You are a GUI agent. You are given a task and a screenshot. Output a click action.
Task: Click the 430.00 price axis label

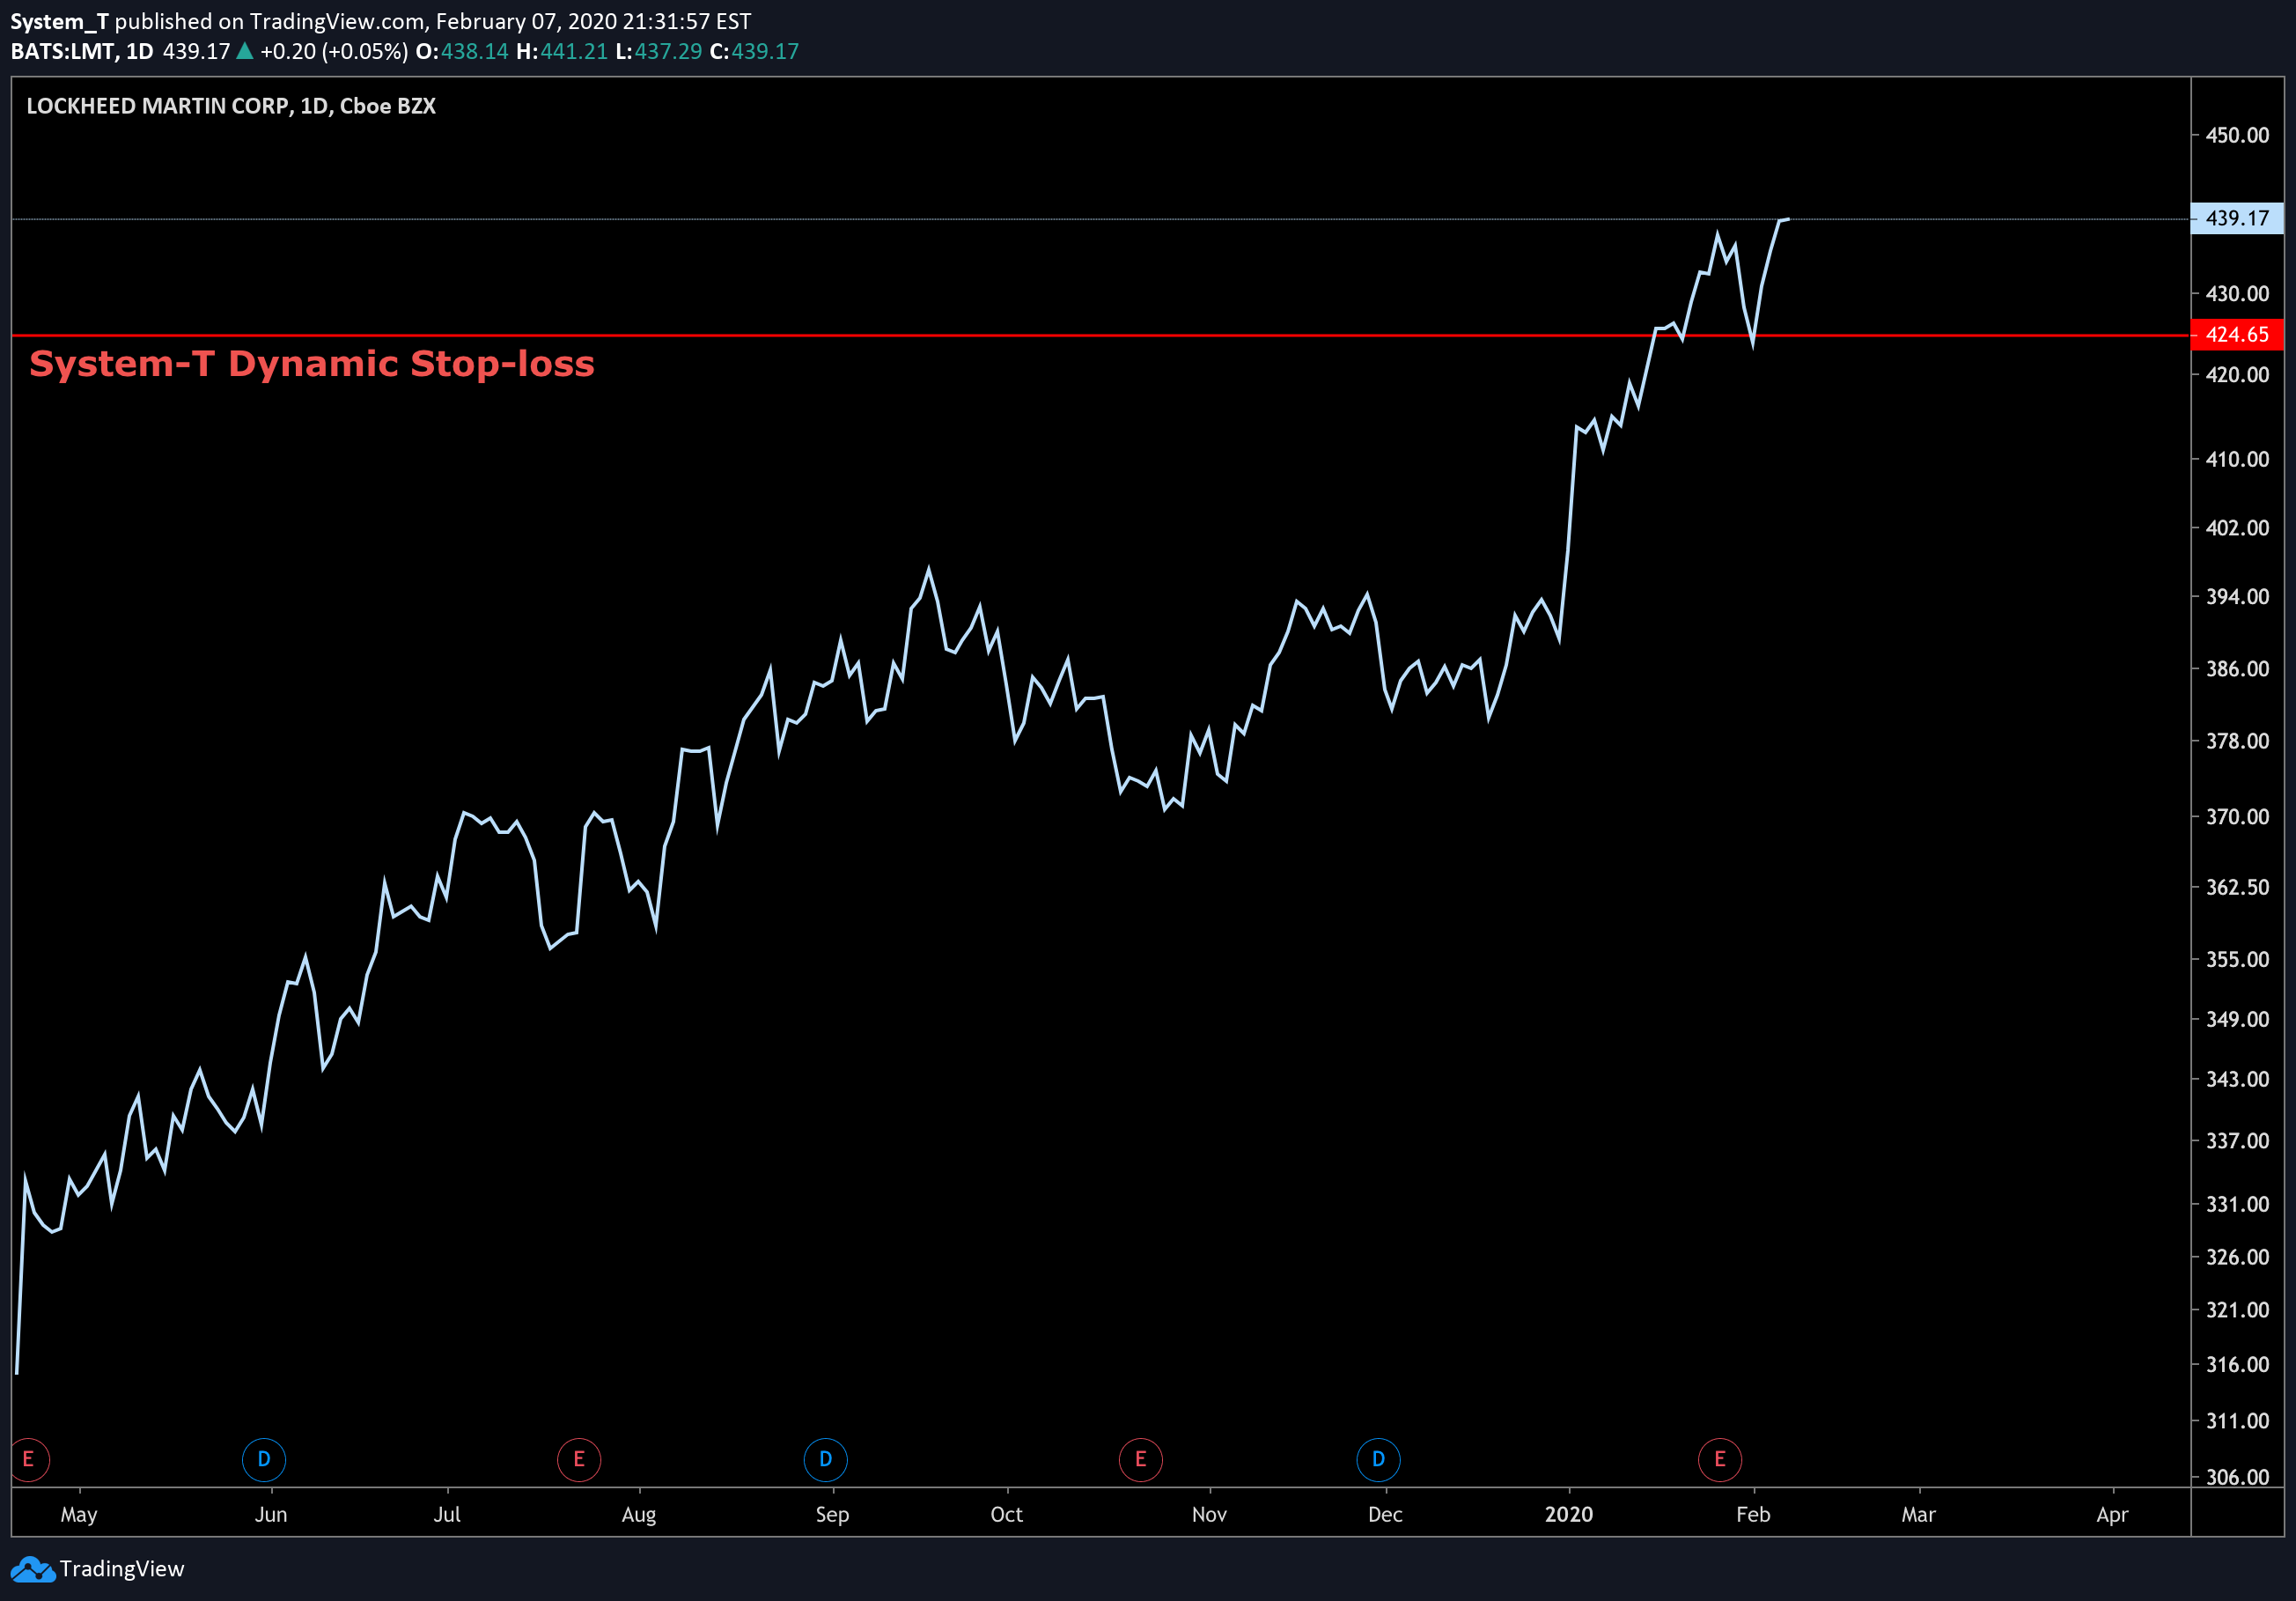coord(2238,294)
